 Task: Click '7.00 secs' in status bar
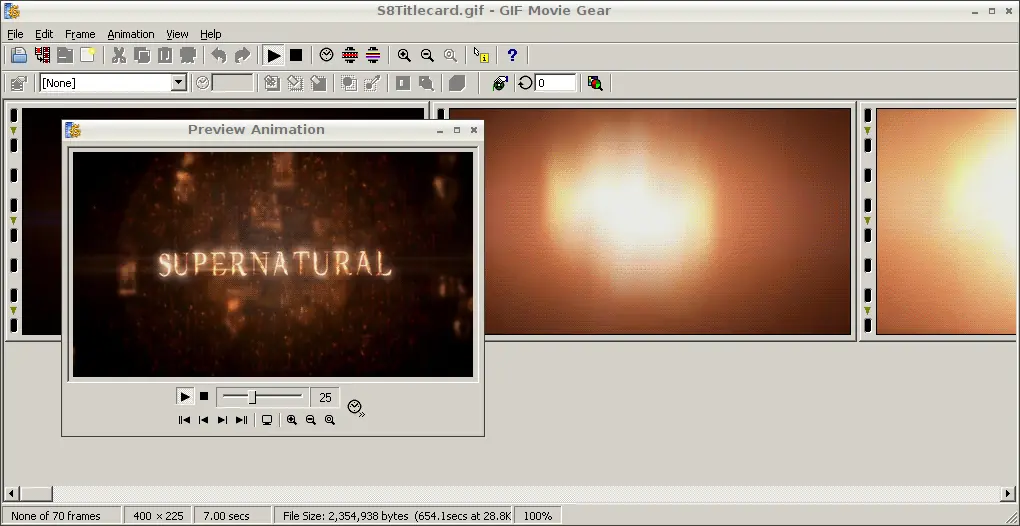pyautogui.click(x=226, y=516)
